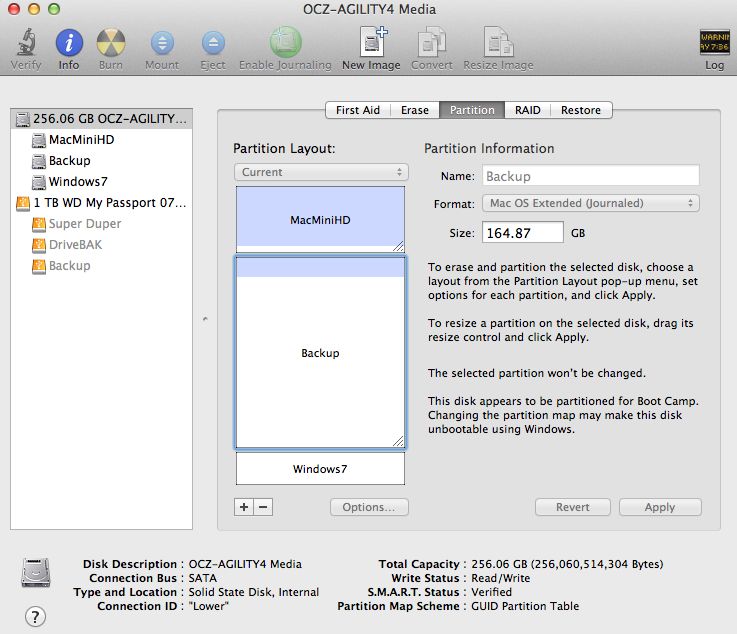
Task: Click the Burn disc icon
Action: (111, 44)
